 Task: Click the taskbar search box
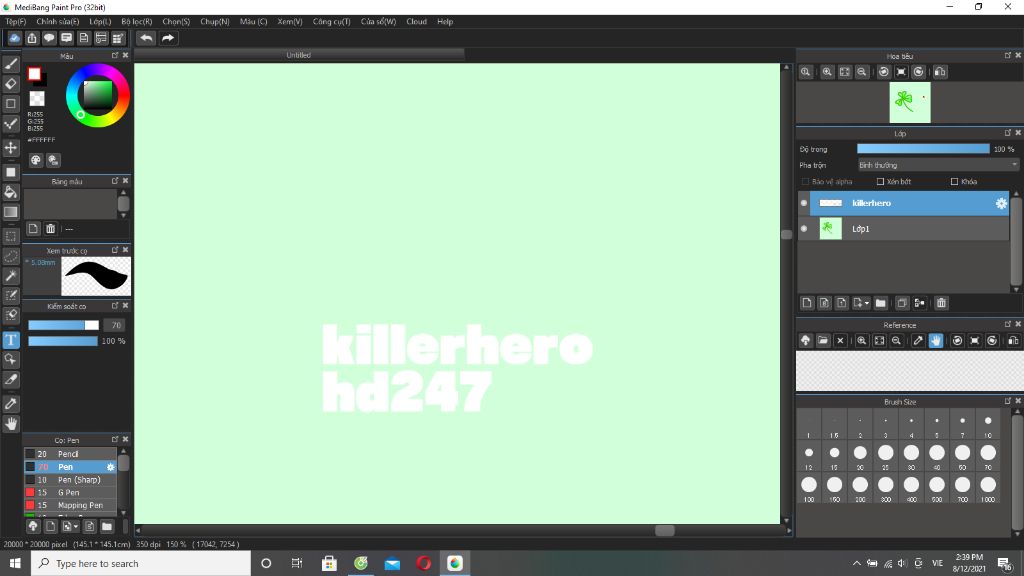140,563
